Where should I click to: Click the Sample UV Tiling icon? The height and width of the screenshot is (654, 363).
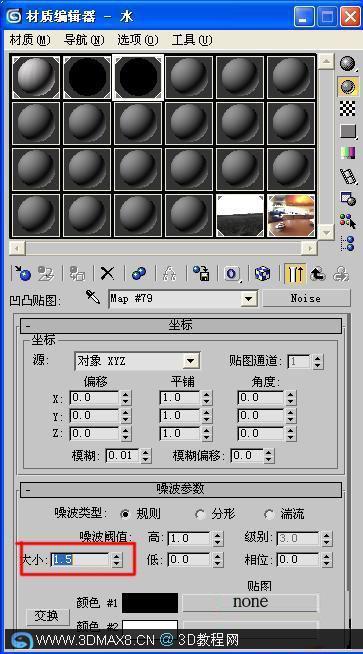coord(347,131)
